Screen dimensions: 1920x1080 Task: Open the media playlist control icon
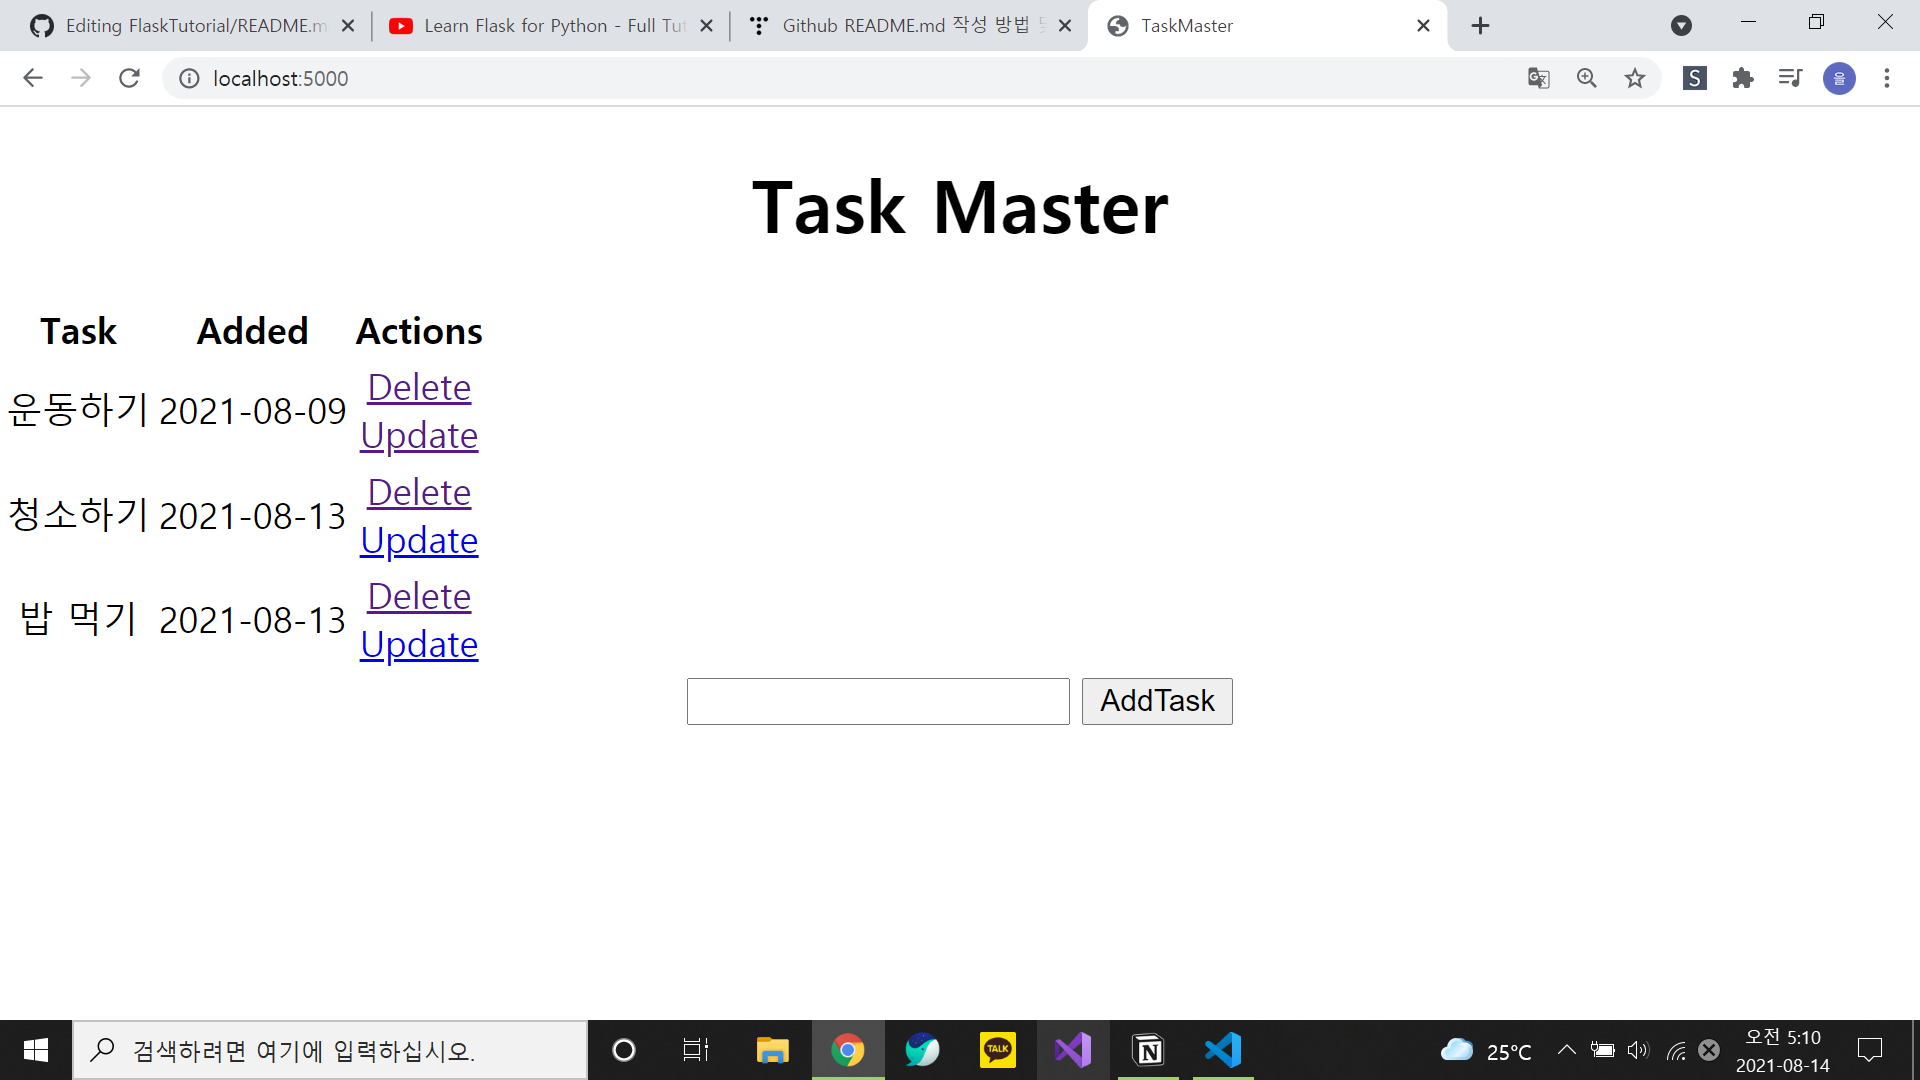tap(1790, 78)
